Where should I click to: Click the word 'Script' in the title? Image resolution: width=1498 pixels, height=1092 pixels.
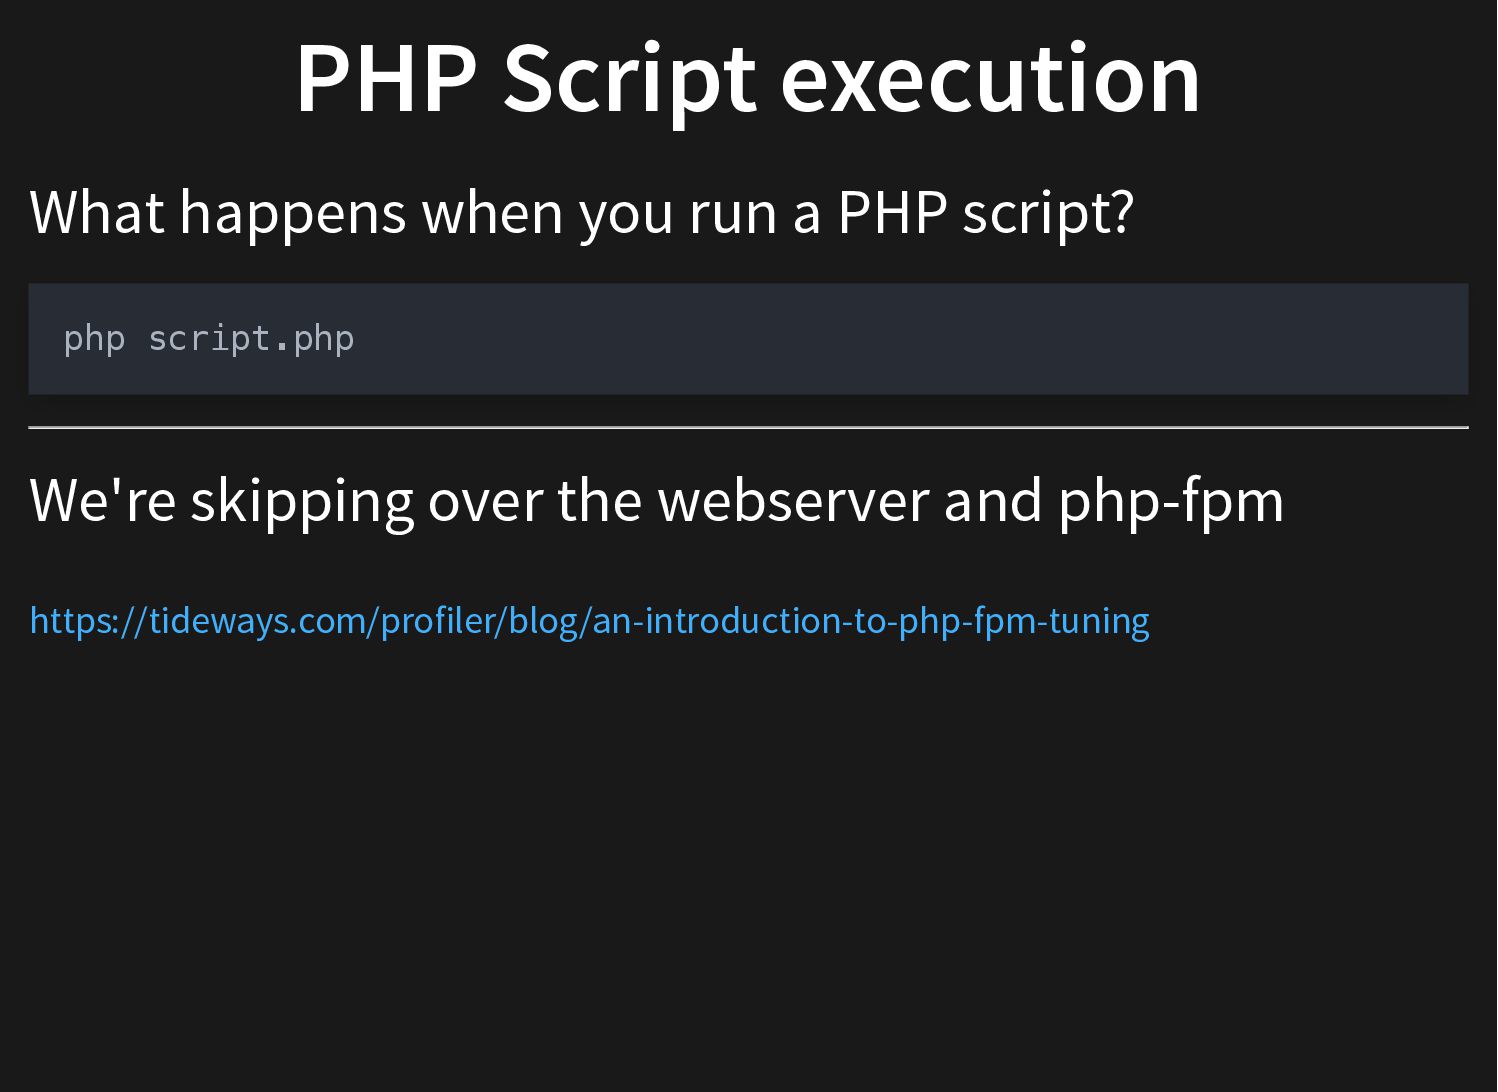(630, 78)
